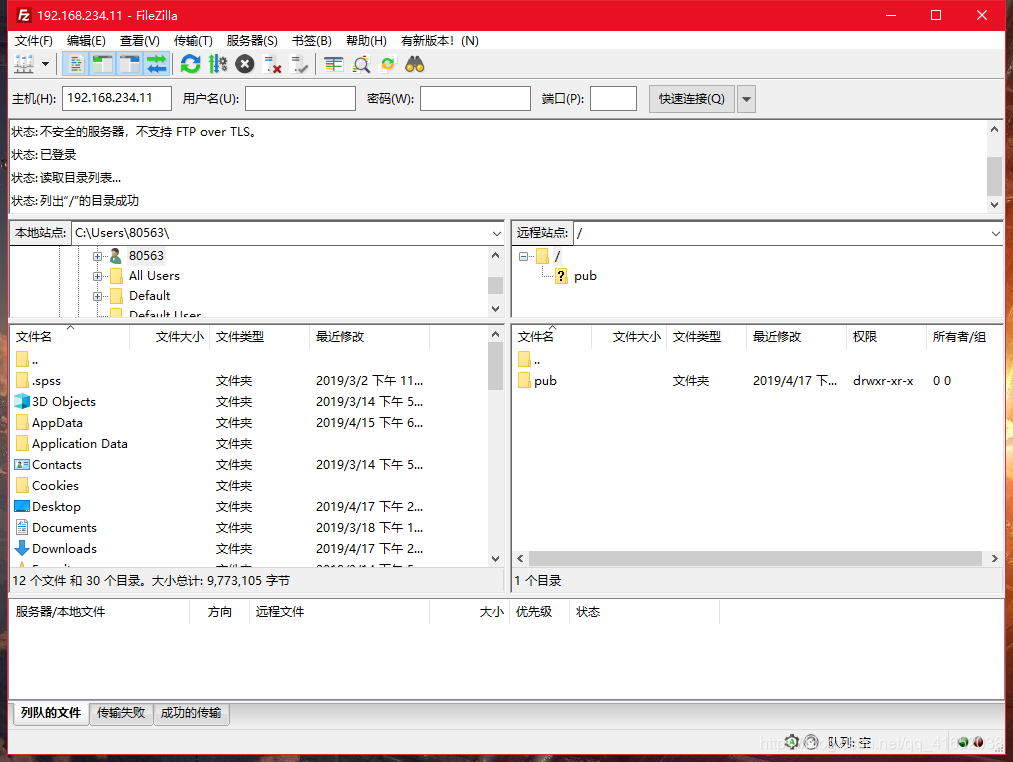Collapse the remote root / node

click(x=523, y=256)
